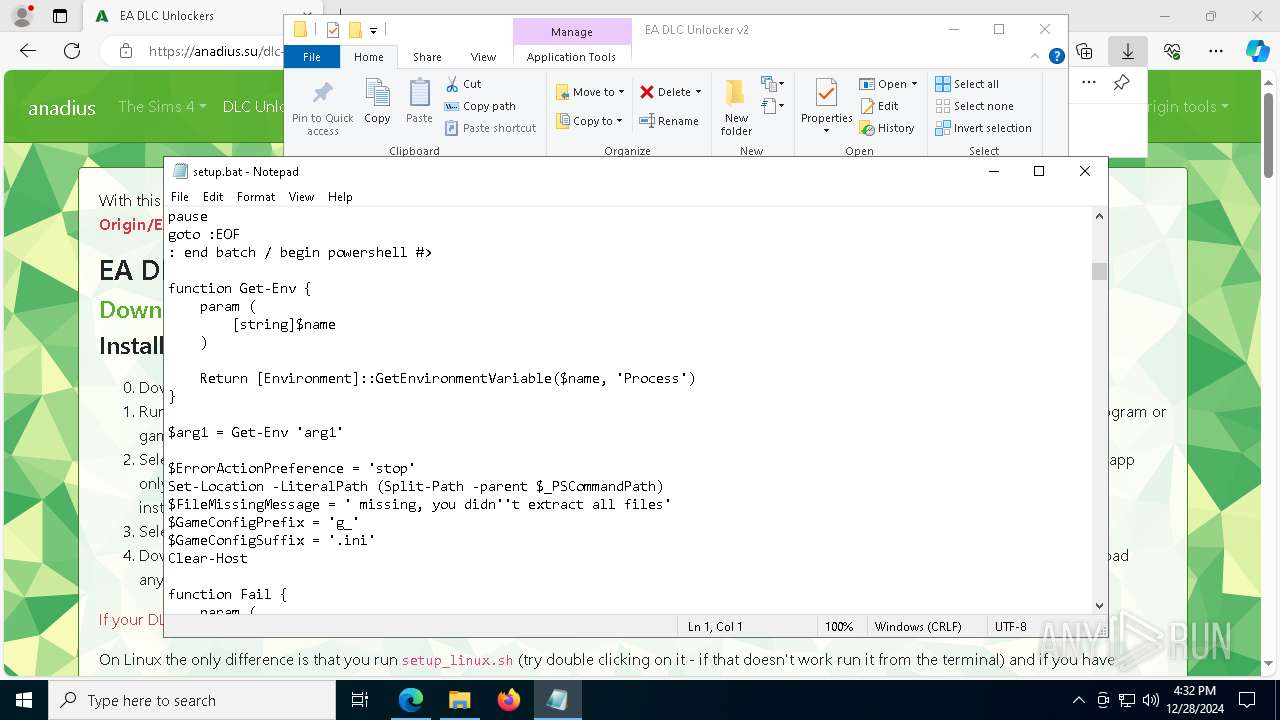Open Notepad taskbar icon
The width and height of the screenshot is (1280, 720).
[x=557, y=700]
